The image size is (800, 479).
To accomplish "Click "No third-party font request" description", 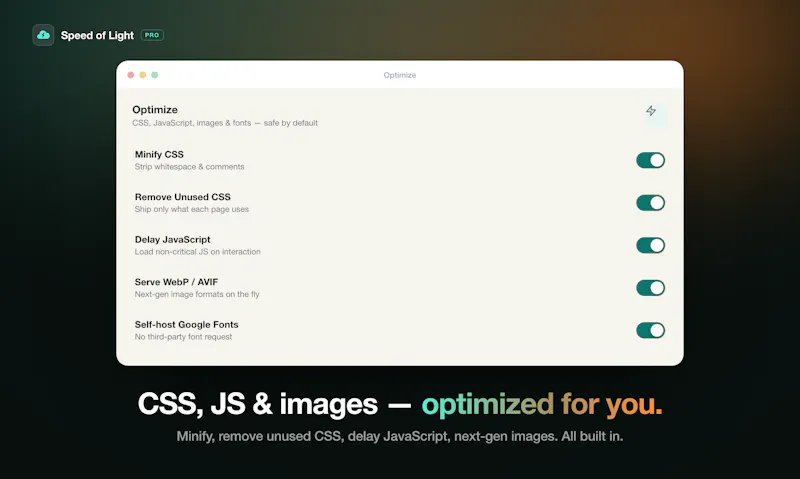I will point(183,337).
